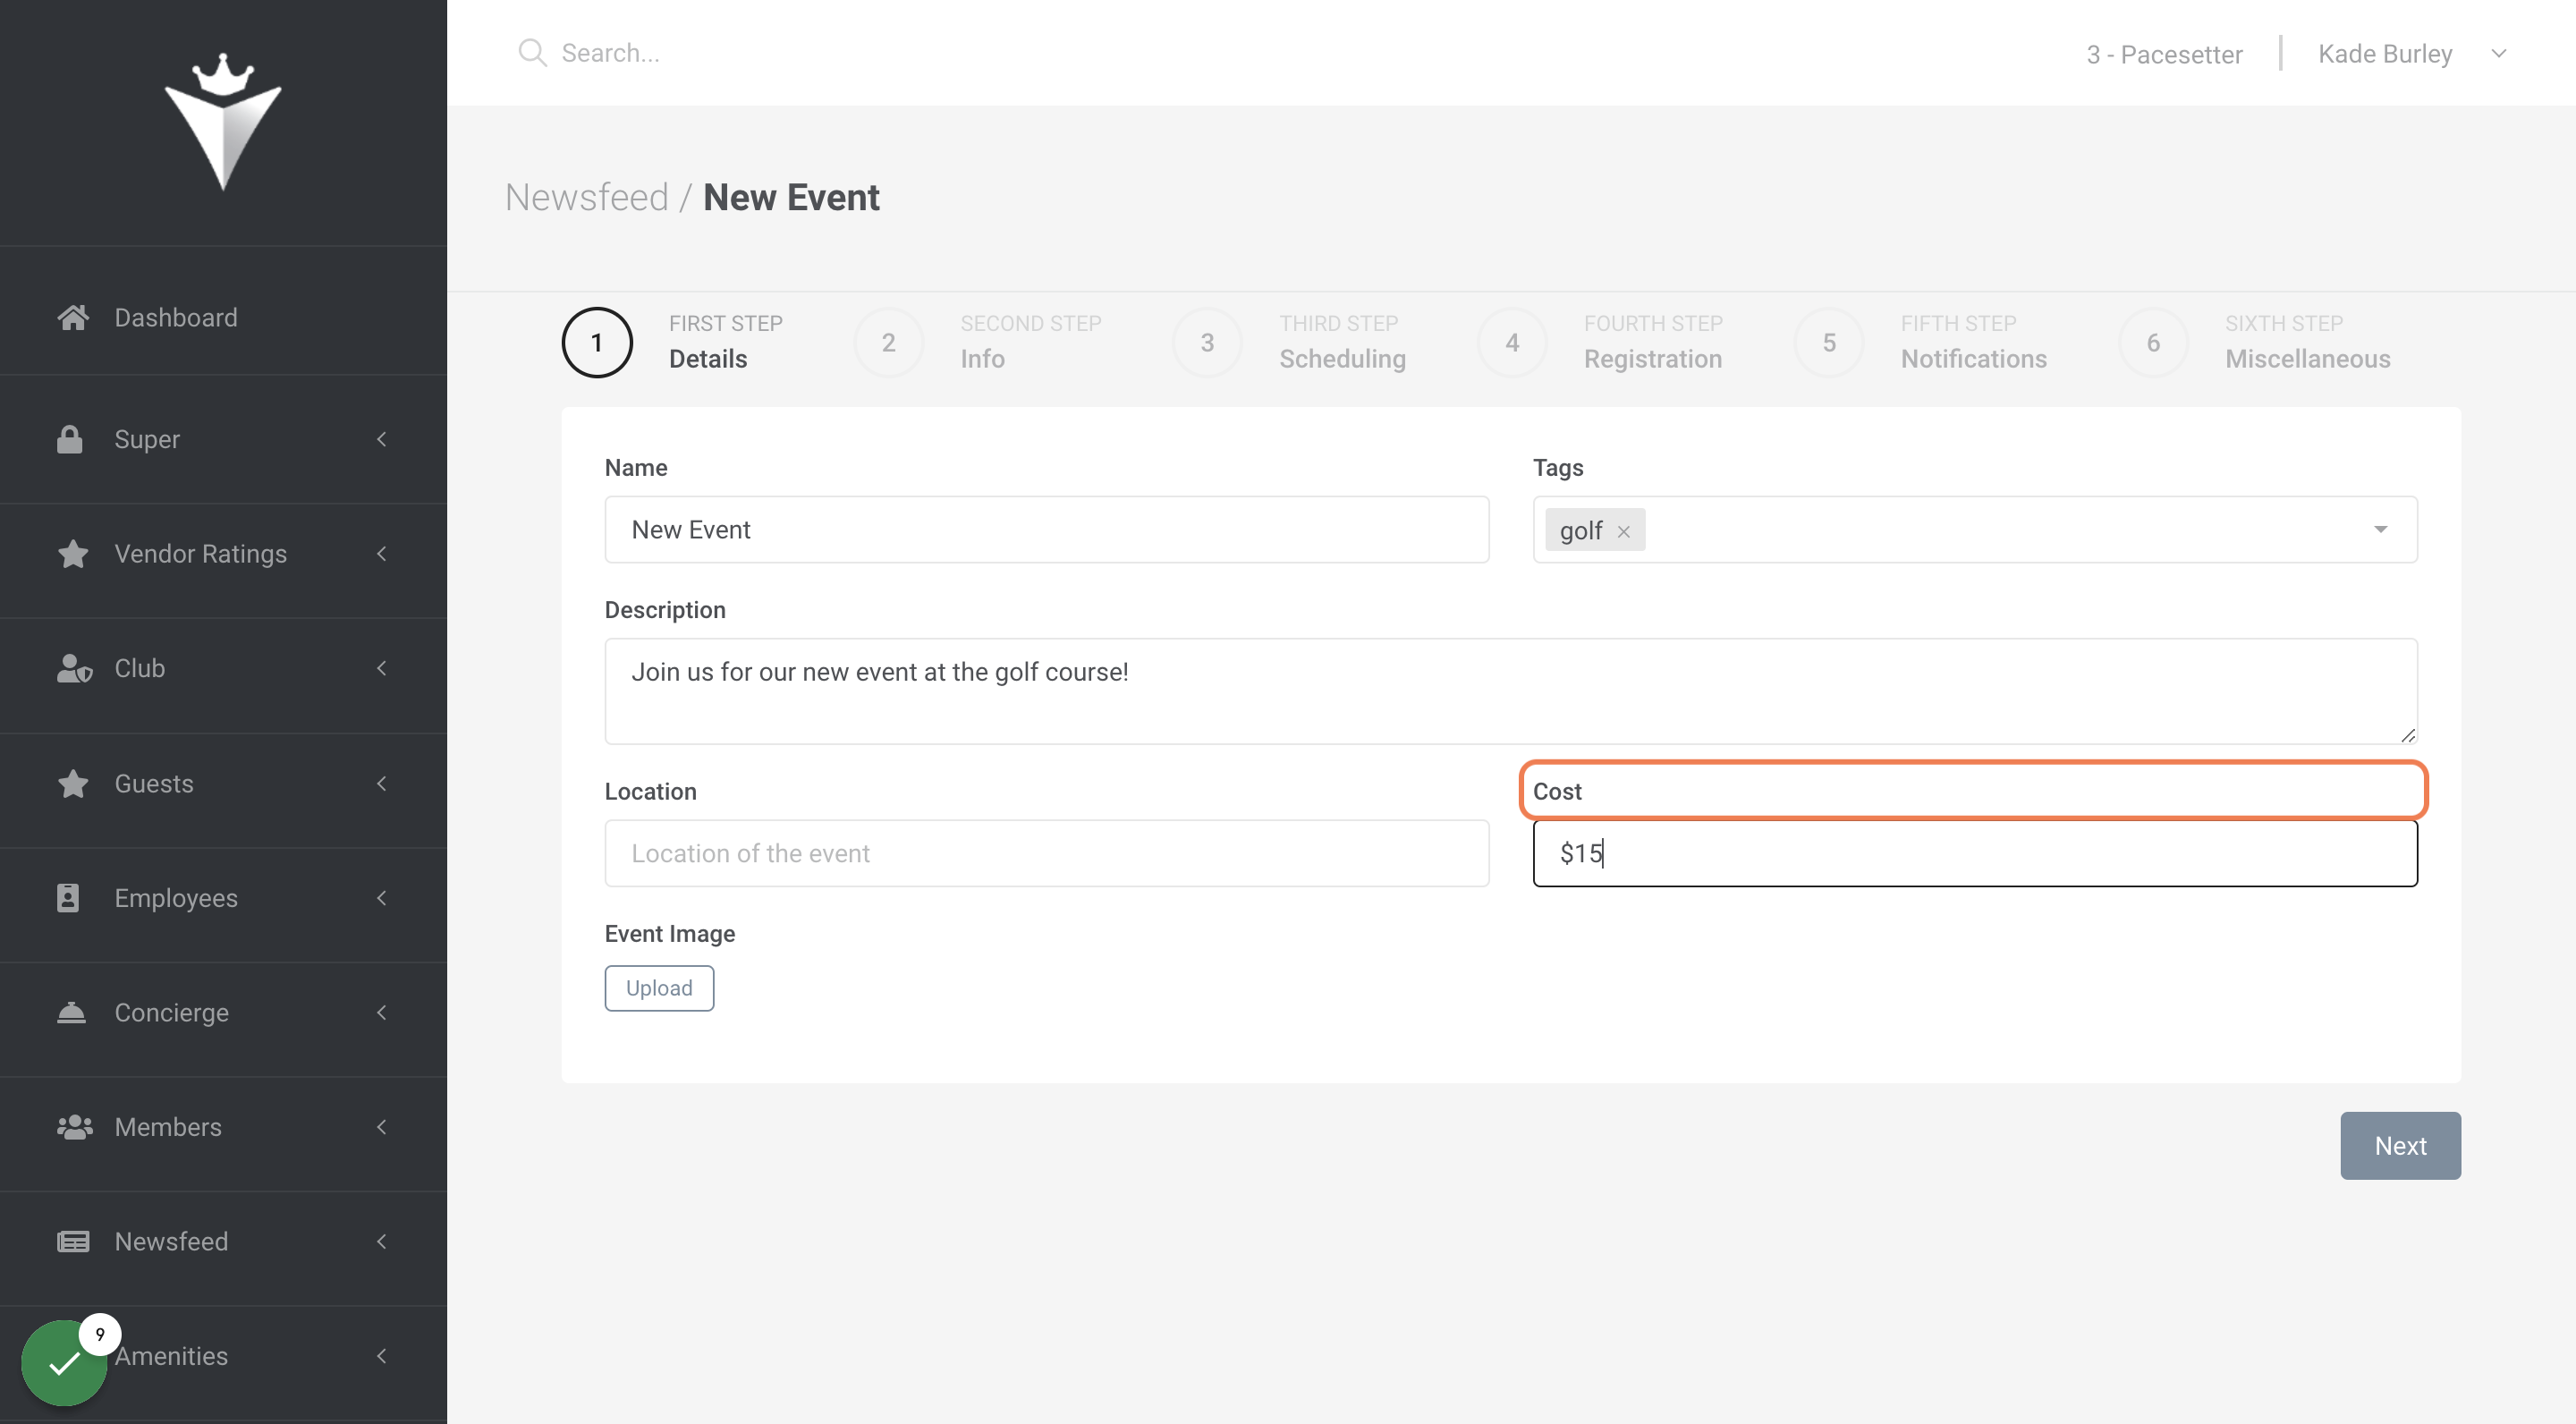Click the Newsfeed breadcrumb link
The width and height of the screenshot is (2576, 1424).
click(x=586, y=197)
